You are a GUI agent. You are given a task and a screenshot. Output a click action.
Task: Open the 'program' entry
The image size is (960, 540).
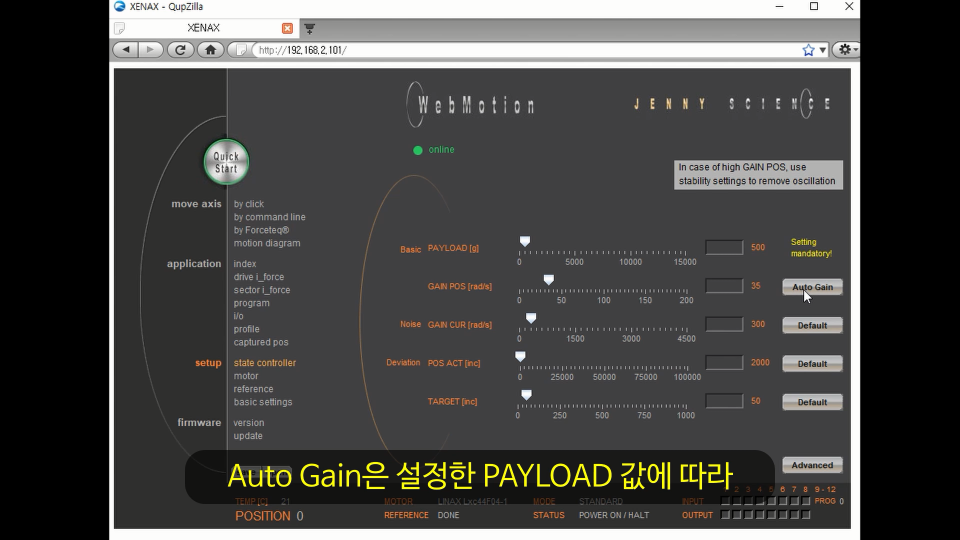251,303
